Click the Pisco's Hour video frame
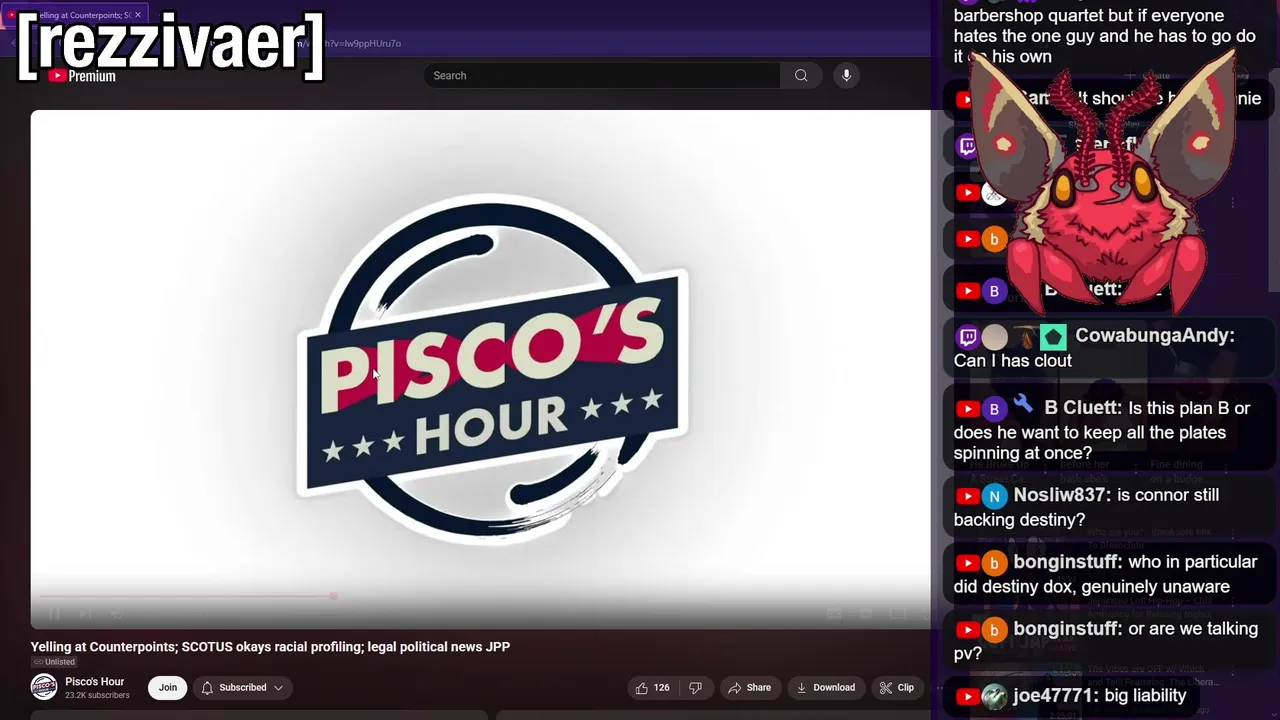Image resolution: width=1280 pixels, height=720 pixels. [x=480, y=368]
